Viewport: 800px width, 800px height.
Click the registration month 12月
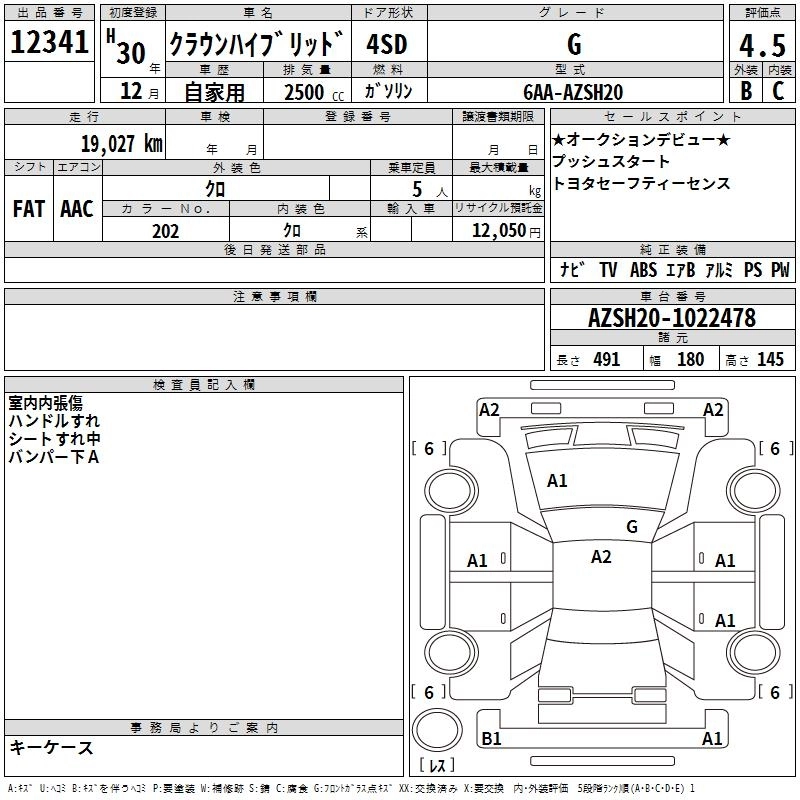tap(139, 91)
